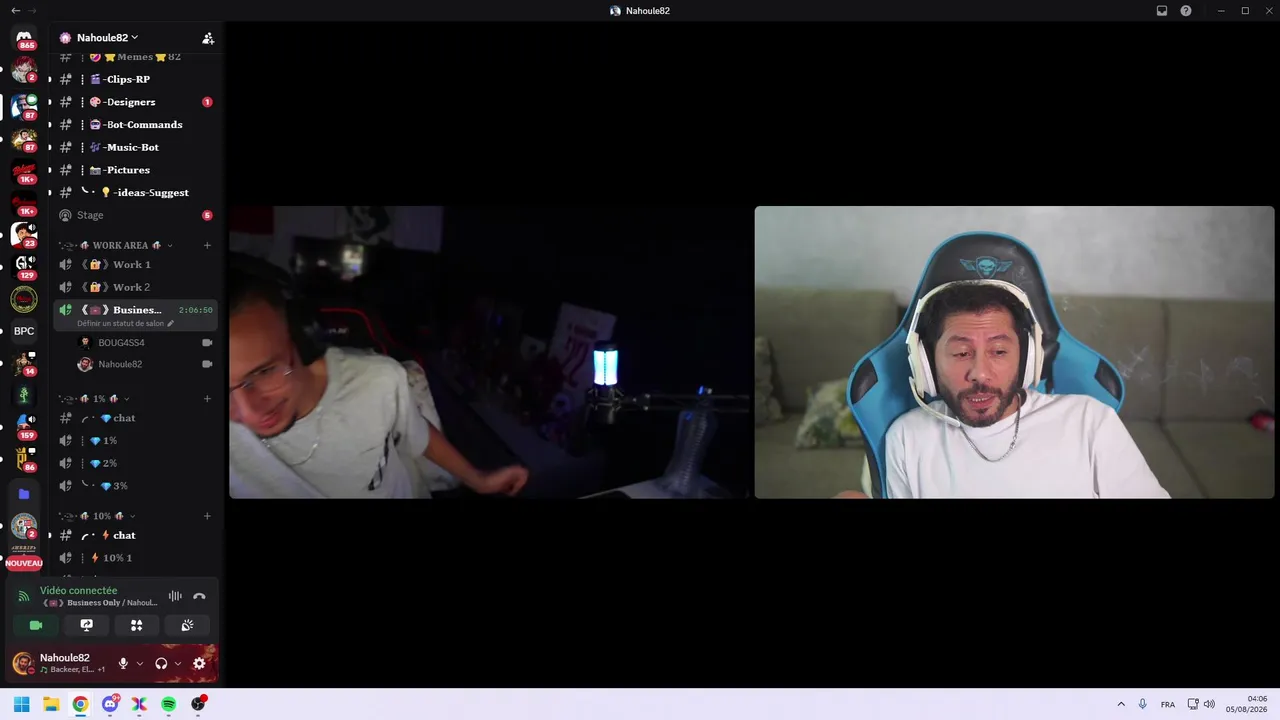Mute the microphone in user panel

123,663
